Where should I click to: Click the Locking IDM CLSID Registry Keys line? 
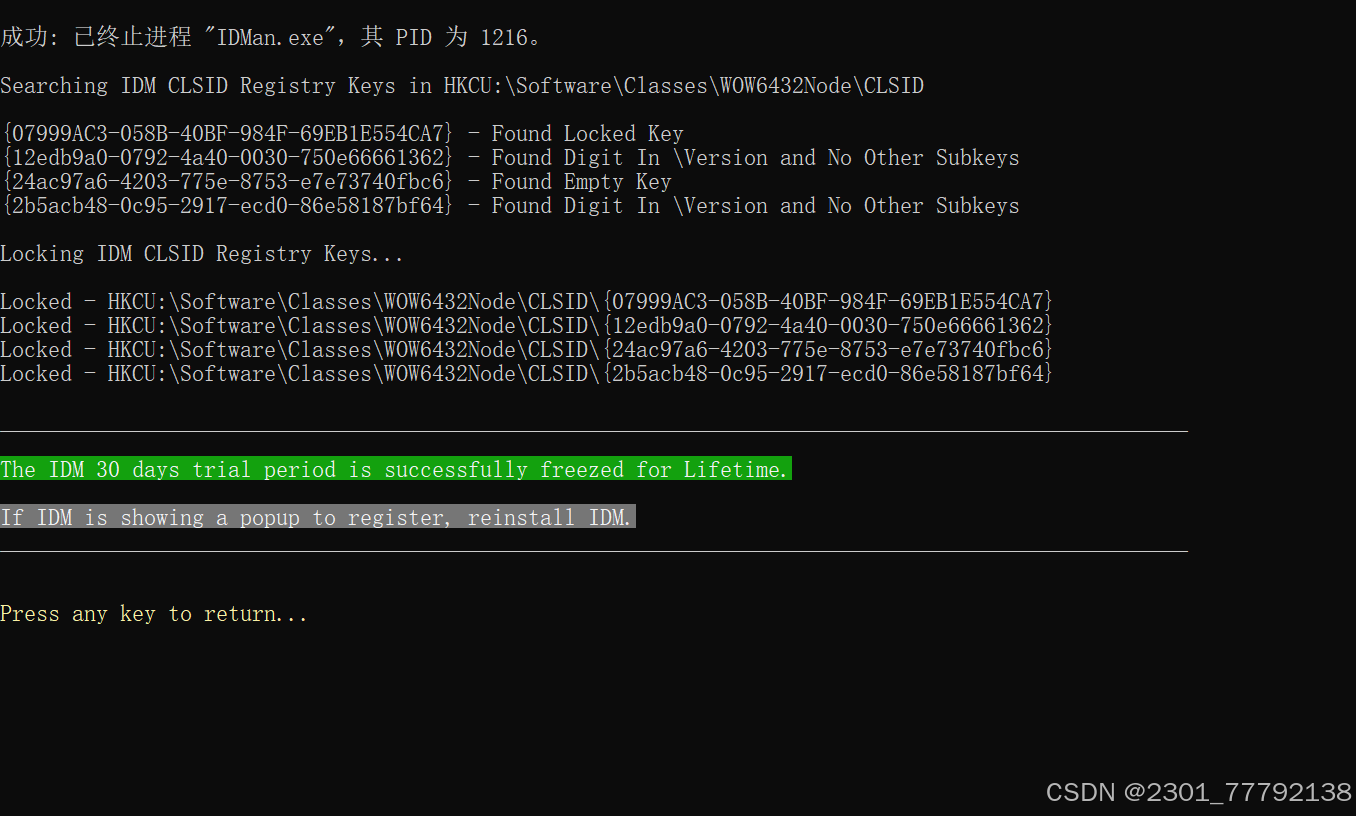(x=202, y=254)
